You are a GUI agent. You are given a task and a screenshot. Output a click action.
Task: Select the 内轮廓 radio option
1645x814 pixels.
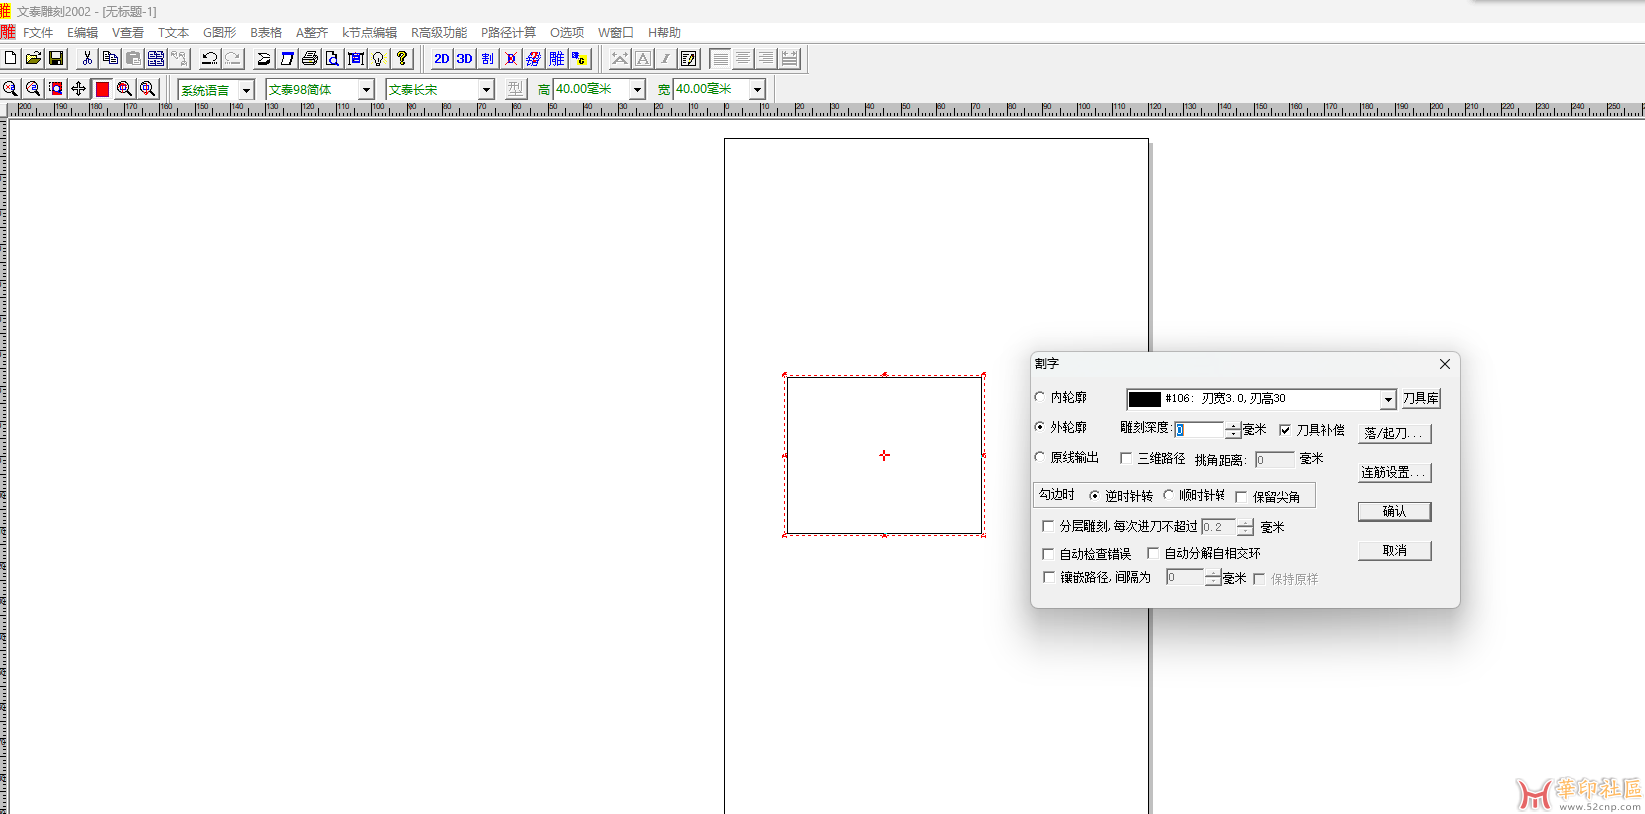pos(1040,397)
